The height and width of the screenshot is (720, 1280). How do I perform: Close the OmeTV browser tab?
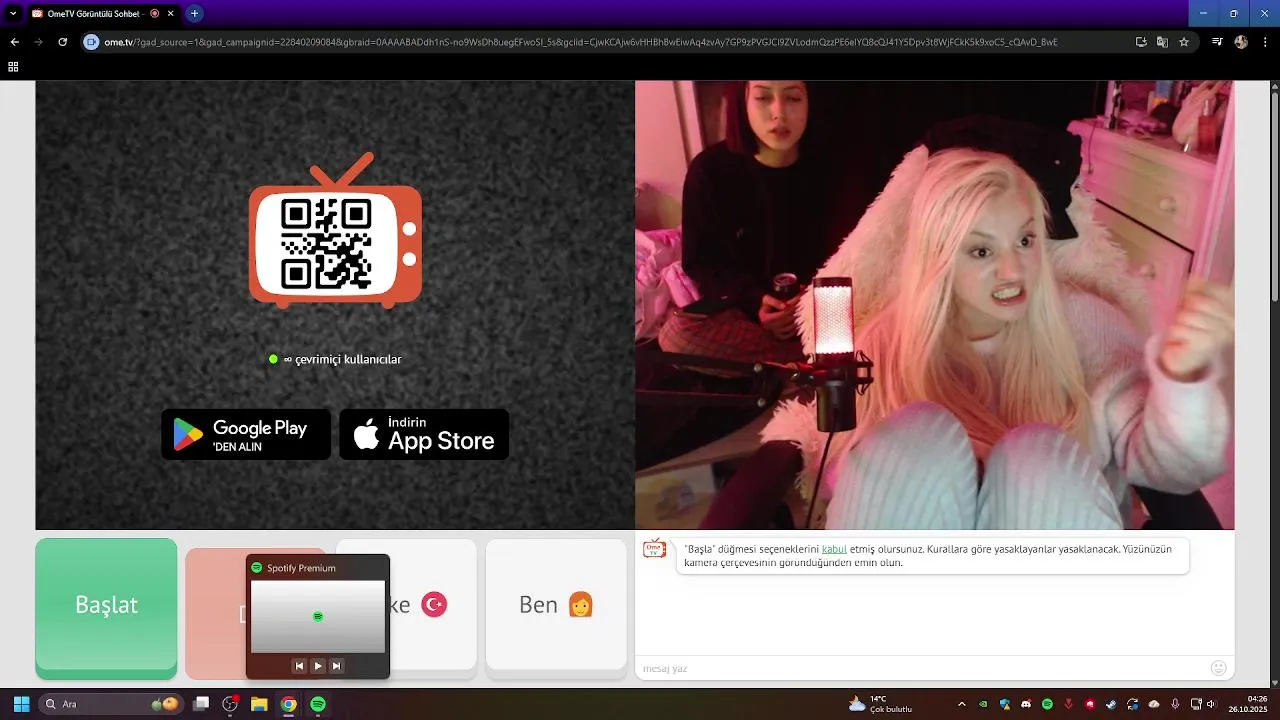[x=170, y=13]
